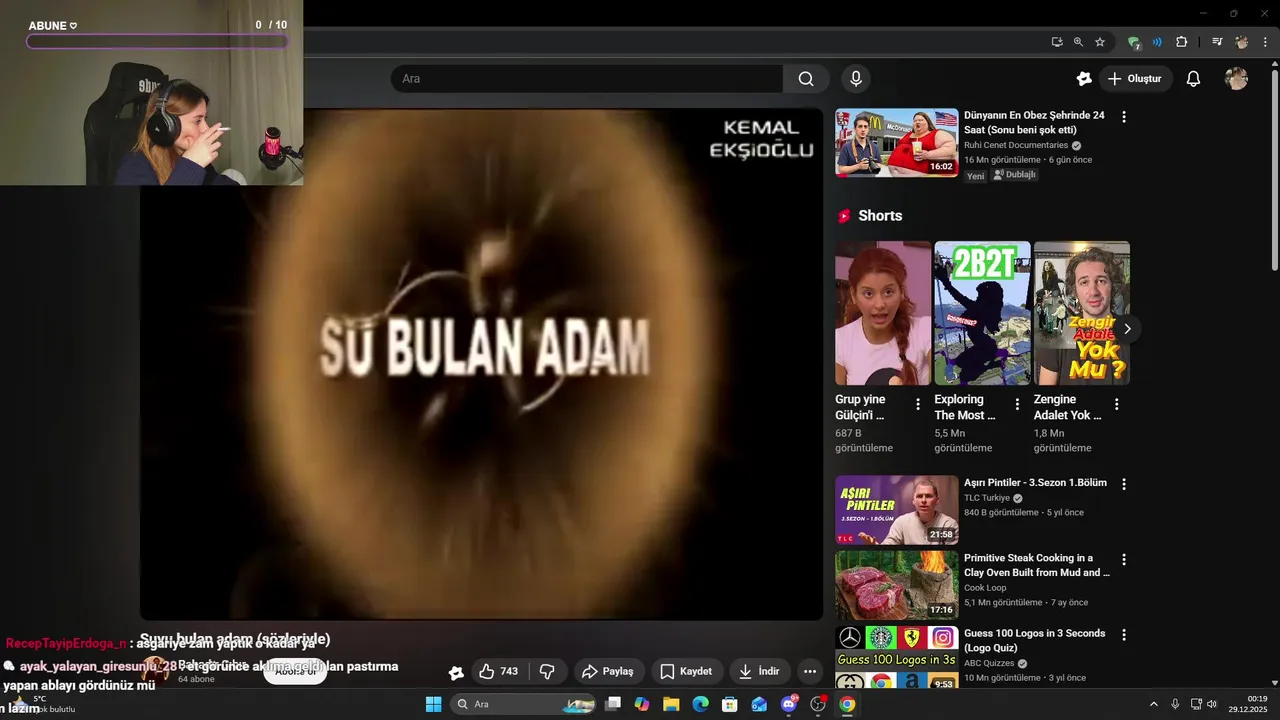The height and width of the screenshot is (720, 1280).
Task: Open options for Guess 100 Logos video
Action: (1124, 635)
